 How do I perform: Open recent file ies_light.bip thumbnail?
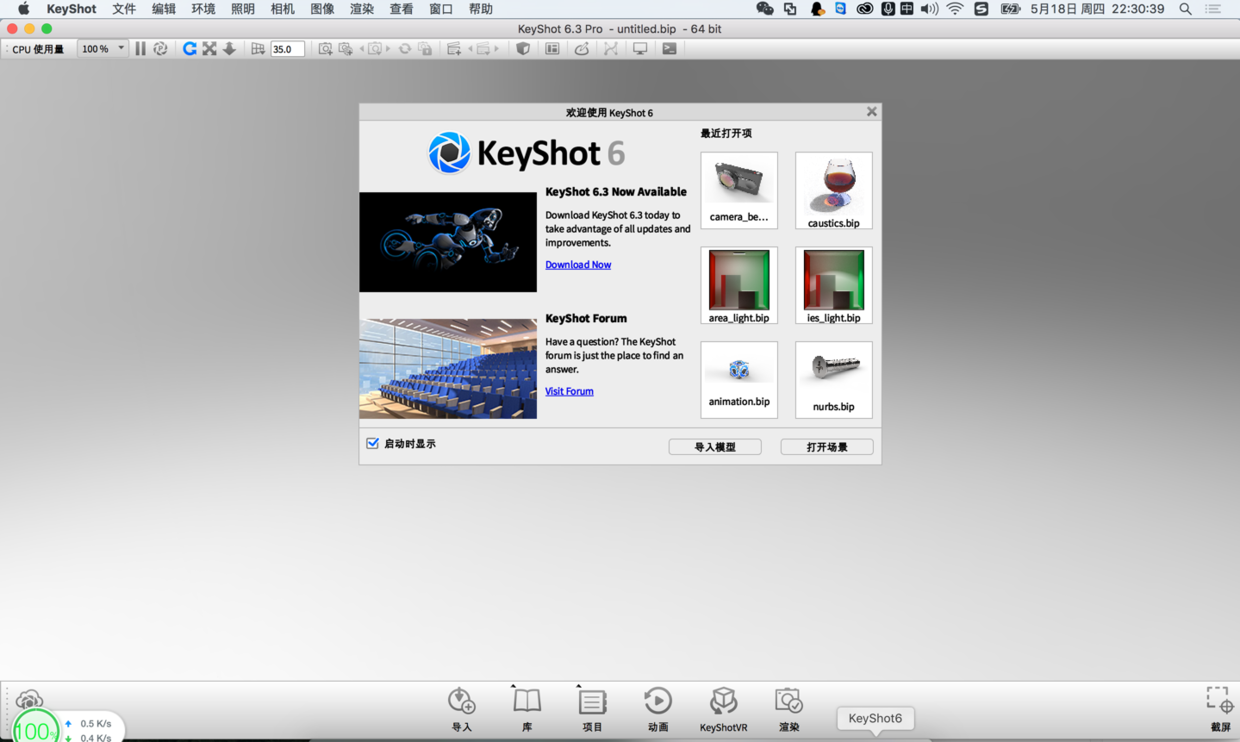click(x=834, y=285)
